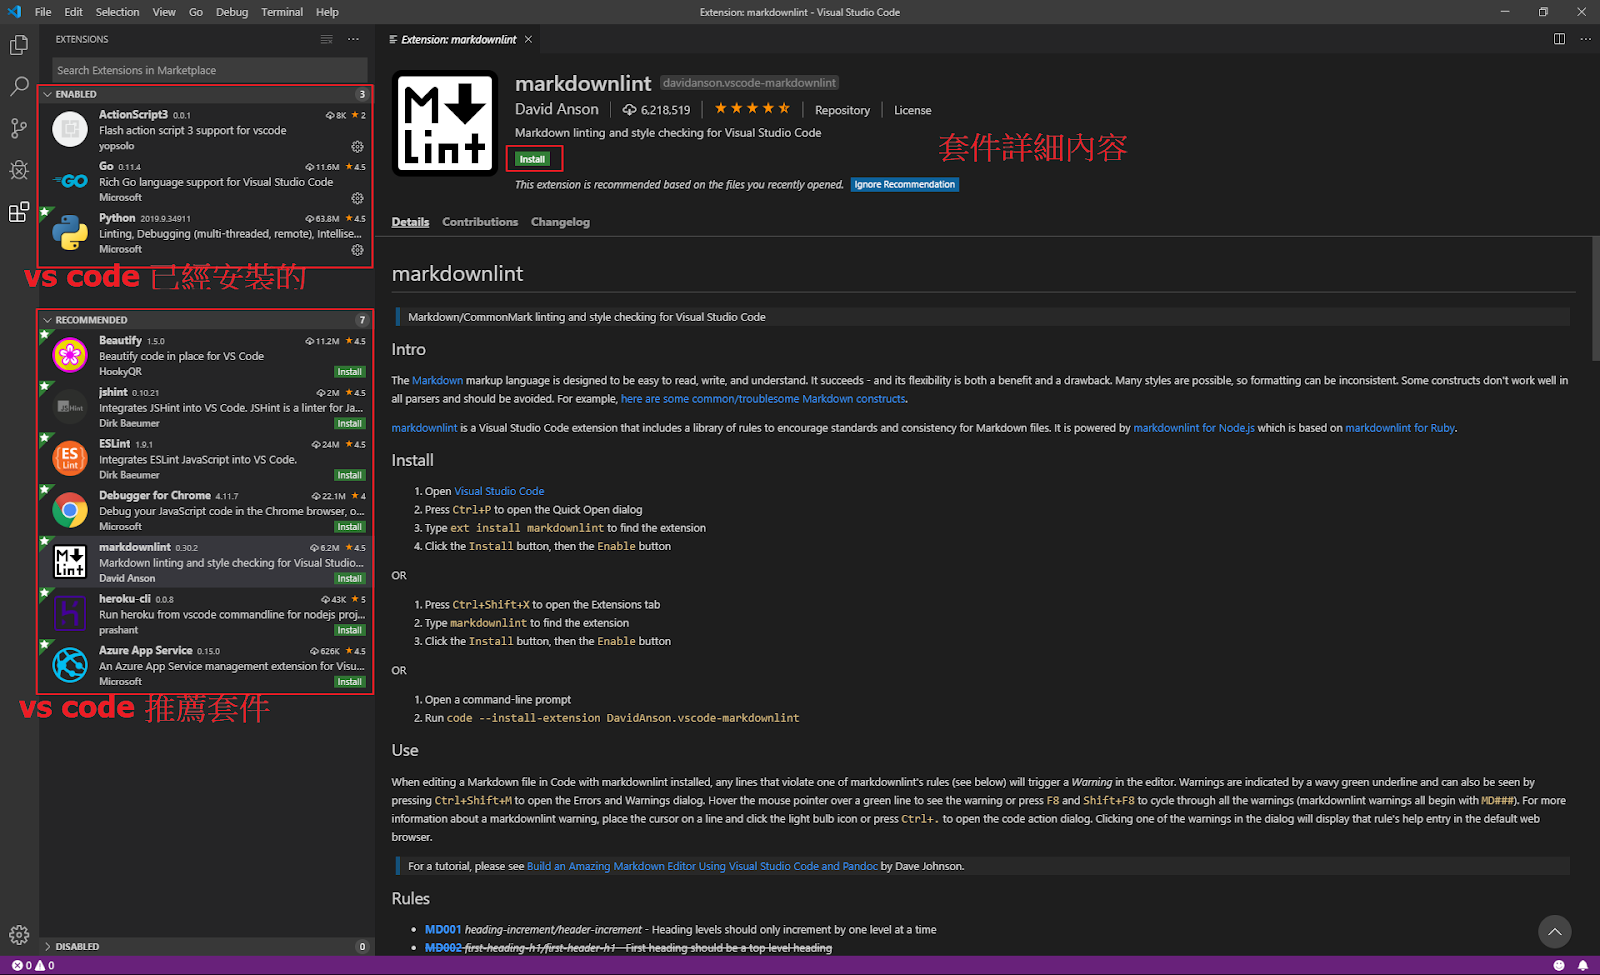Install markdownlint from the details page

532,159
